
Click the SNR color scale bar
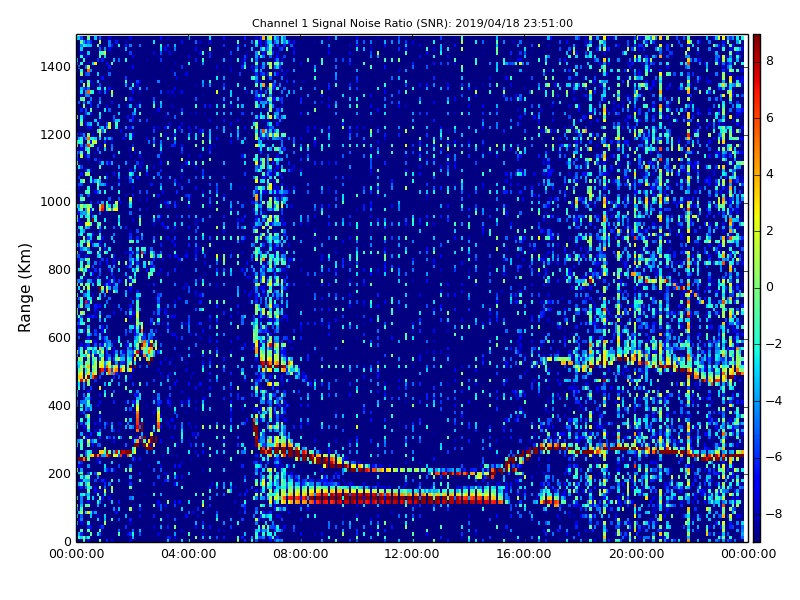(x=757, y=288)
